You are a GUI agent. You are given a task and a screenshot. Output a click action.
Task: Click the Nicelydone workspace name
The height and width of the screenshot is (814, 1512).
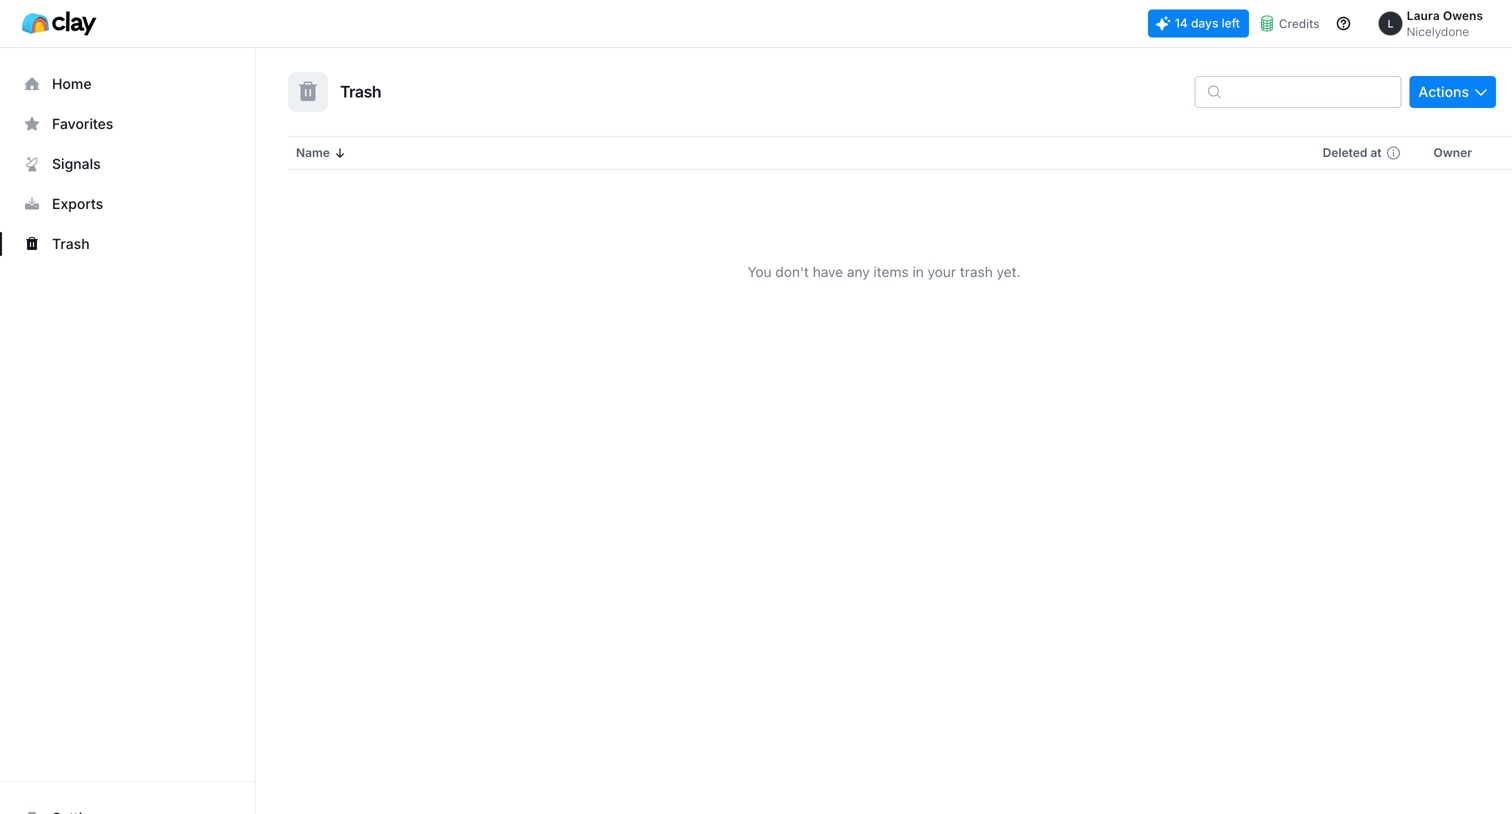(x=1437, y=32)
